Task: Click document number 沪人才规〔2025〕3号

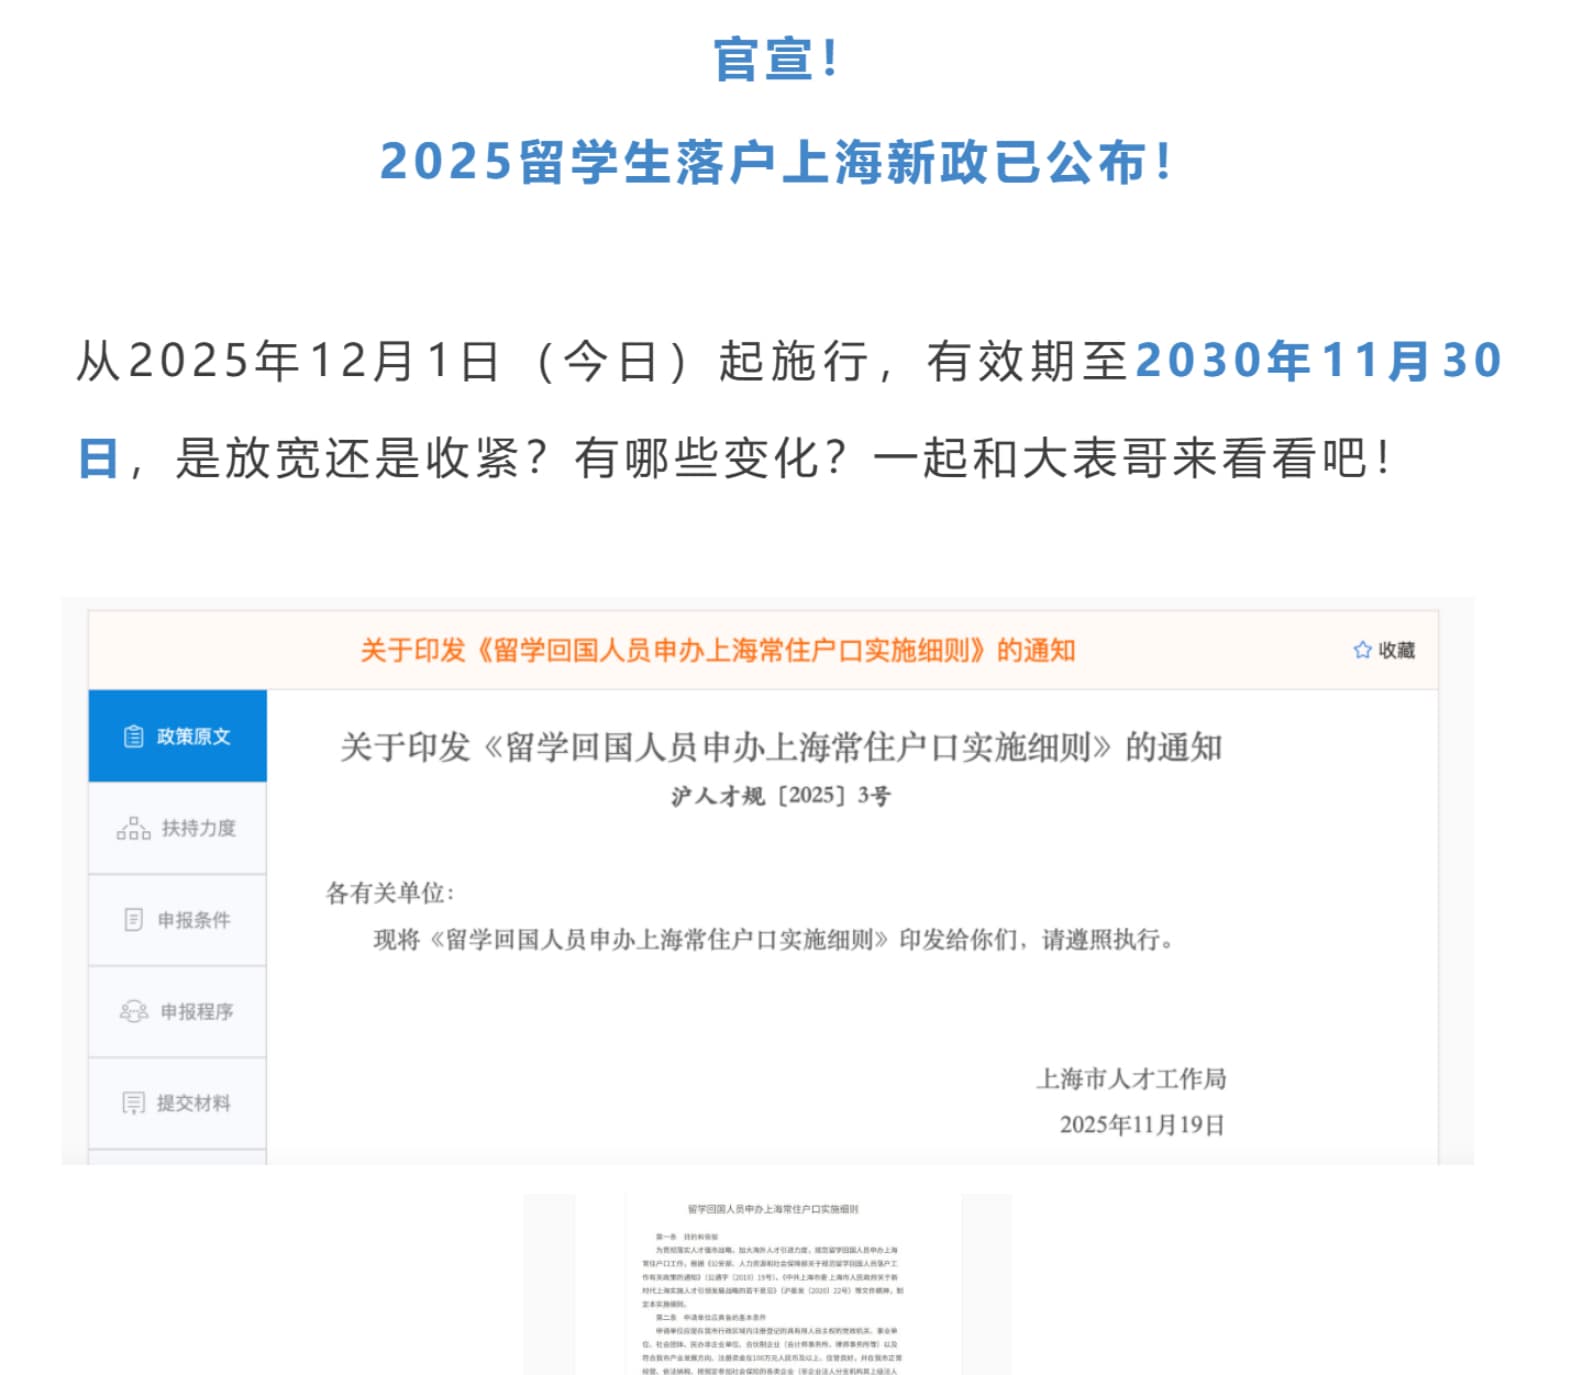Action: click(x=780, y=796)
